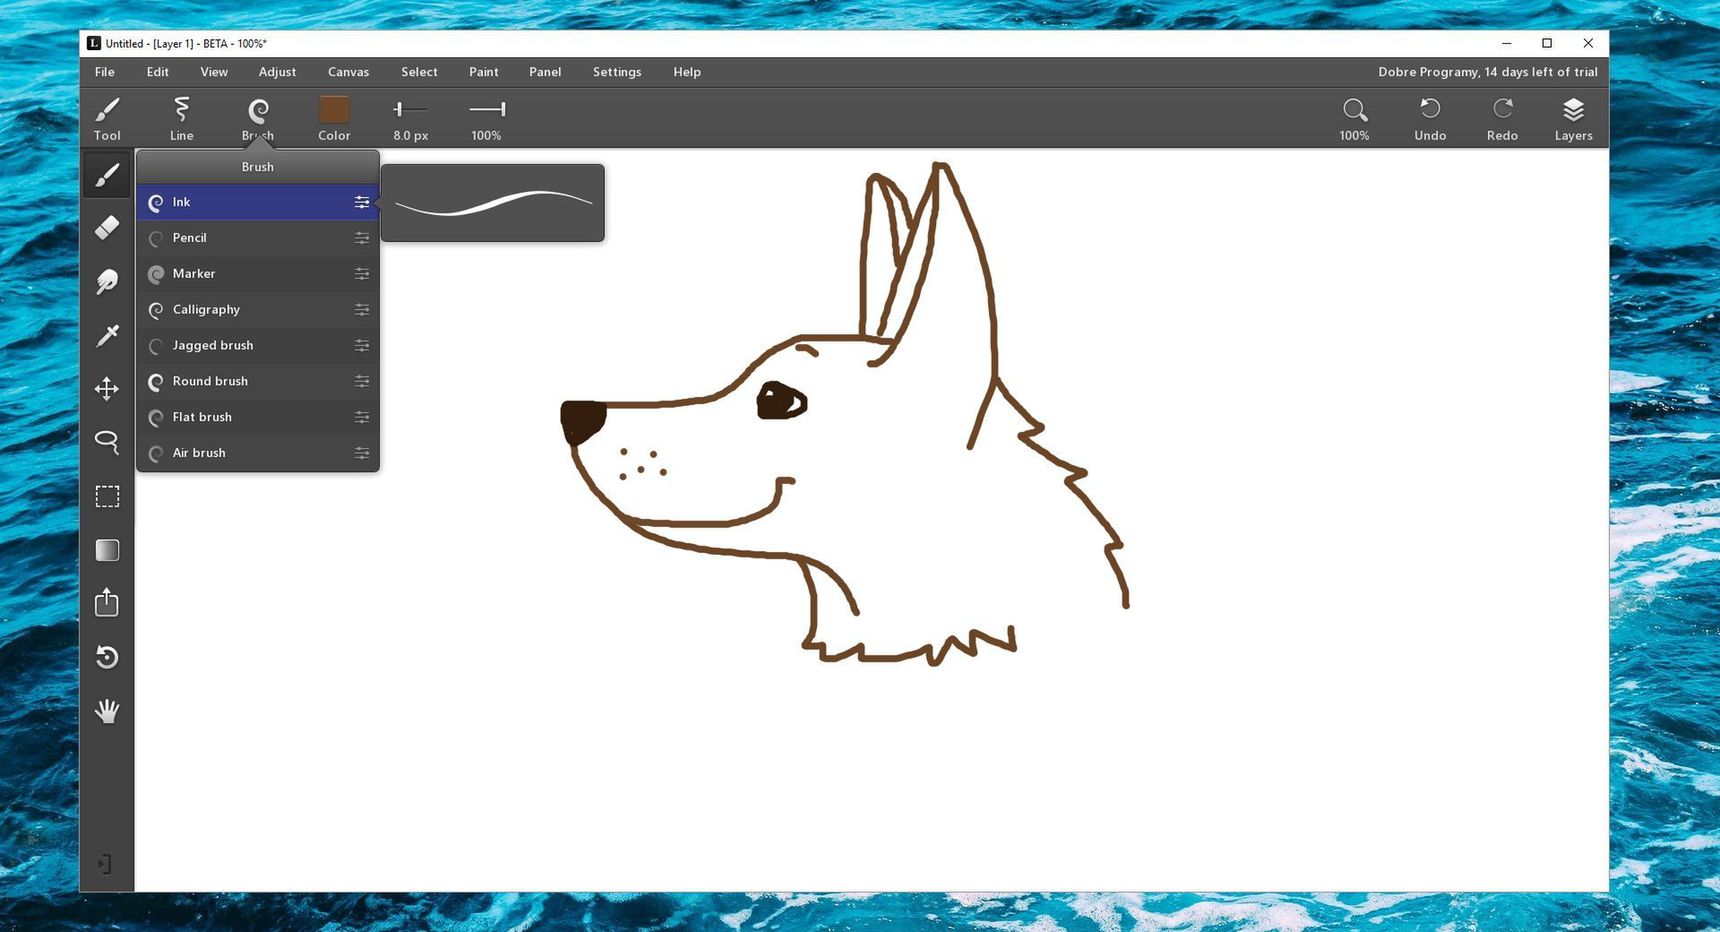1720x932 pixels.
Task: Select the Calligraphy brush
Action: tap(258, 310)
